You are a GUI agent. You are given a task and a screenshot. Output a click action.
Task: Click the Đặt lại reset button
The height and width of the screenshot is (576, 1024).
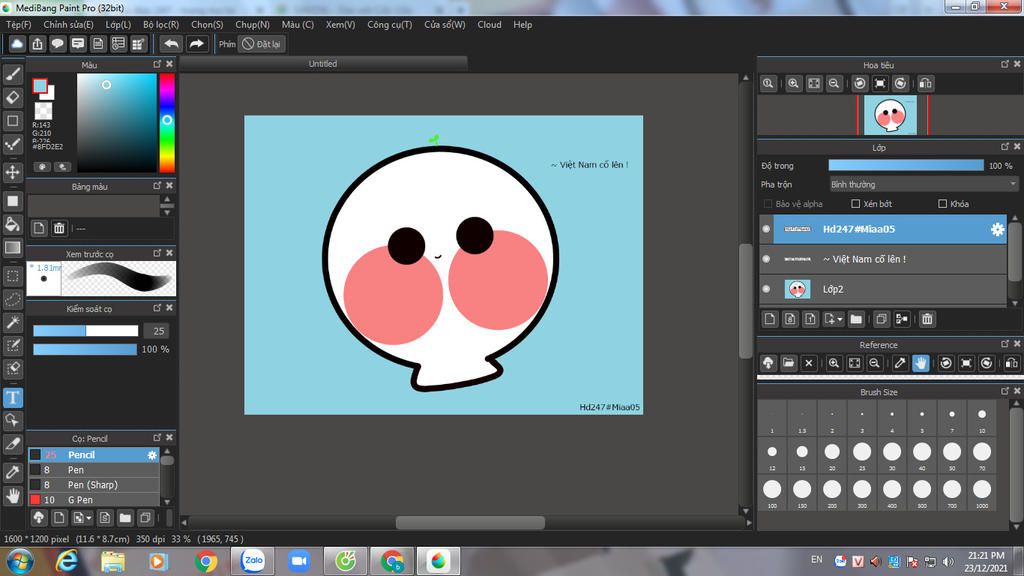[x=262, y=44]
